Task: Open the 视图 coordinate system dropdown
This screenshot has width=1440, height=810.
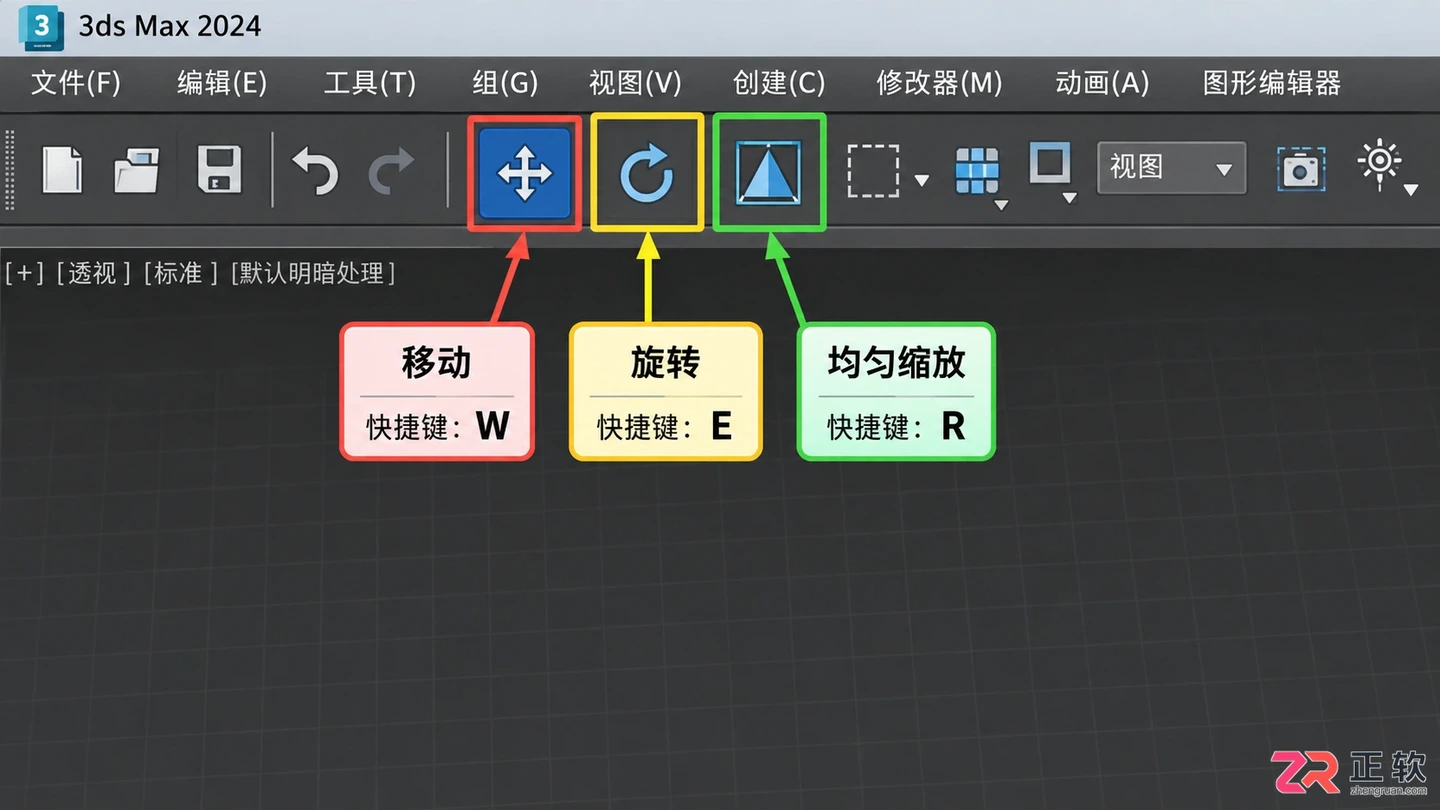Action: (x=1172, y=168)
